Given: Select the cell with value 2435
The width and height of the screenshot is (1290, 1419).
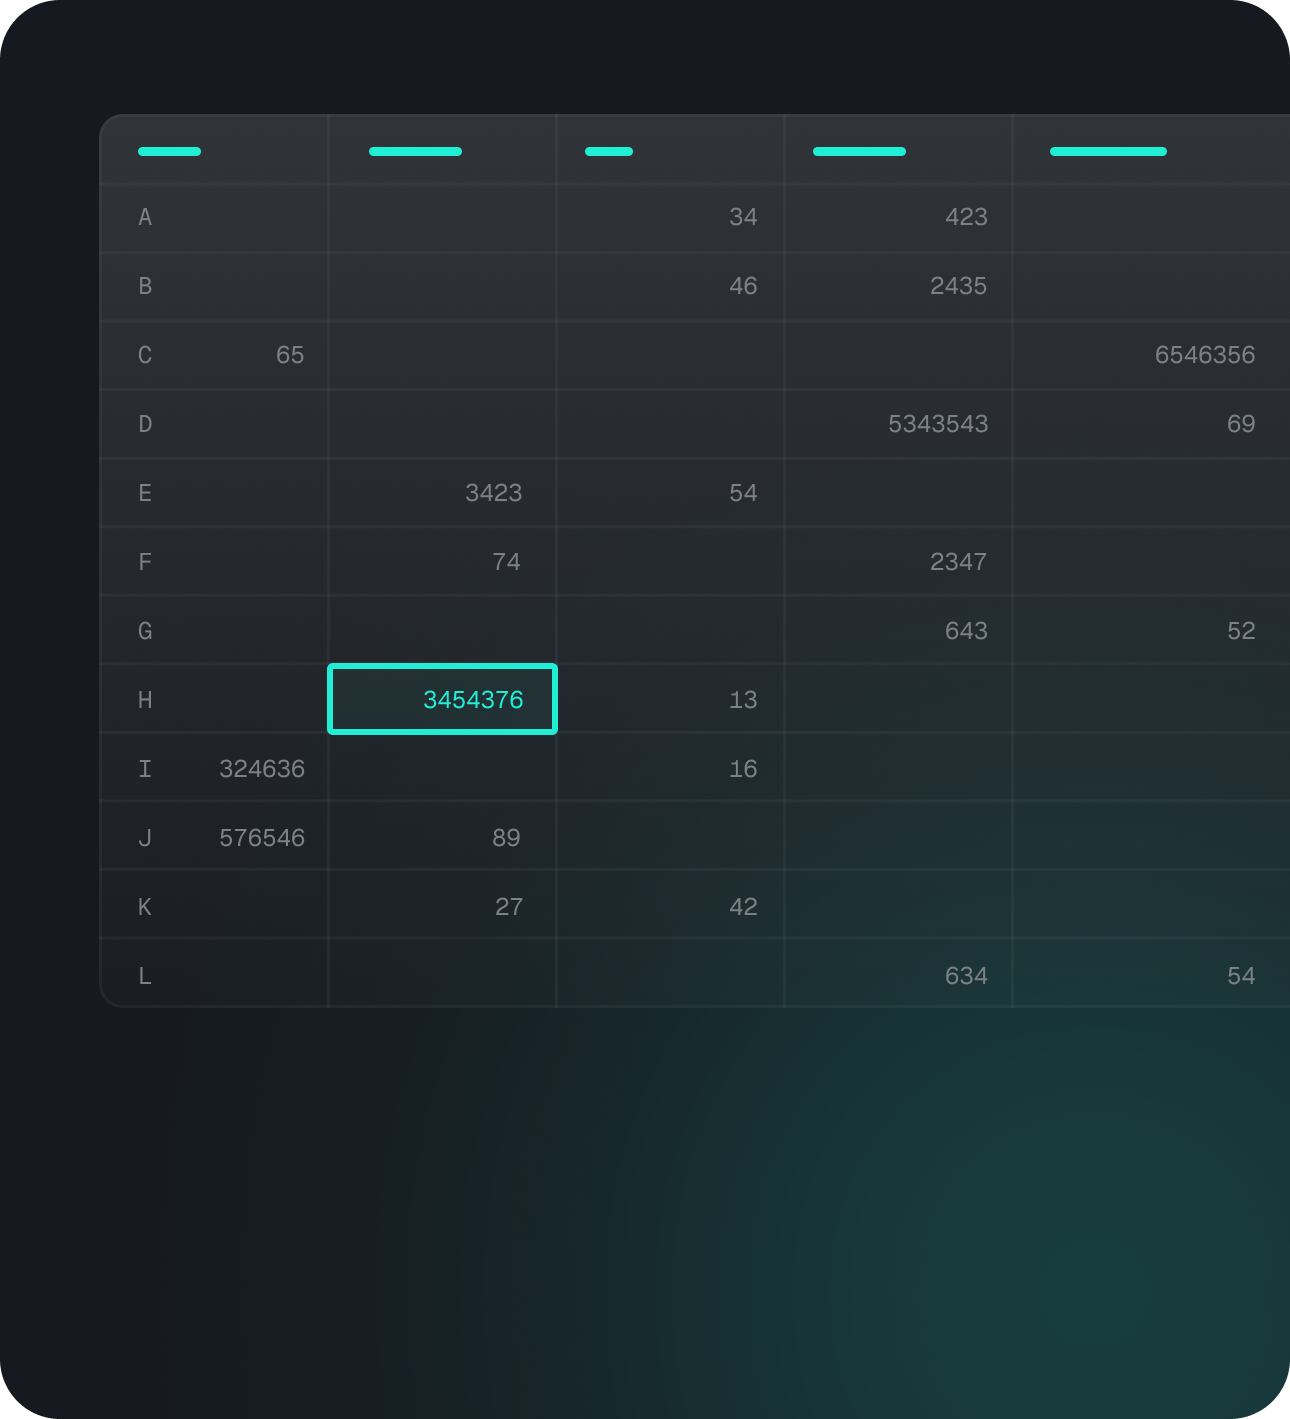Looking at the screenshot, I should click(x=959, y=286).
